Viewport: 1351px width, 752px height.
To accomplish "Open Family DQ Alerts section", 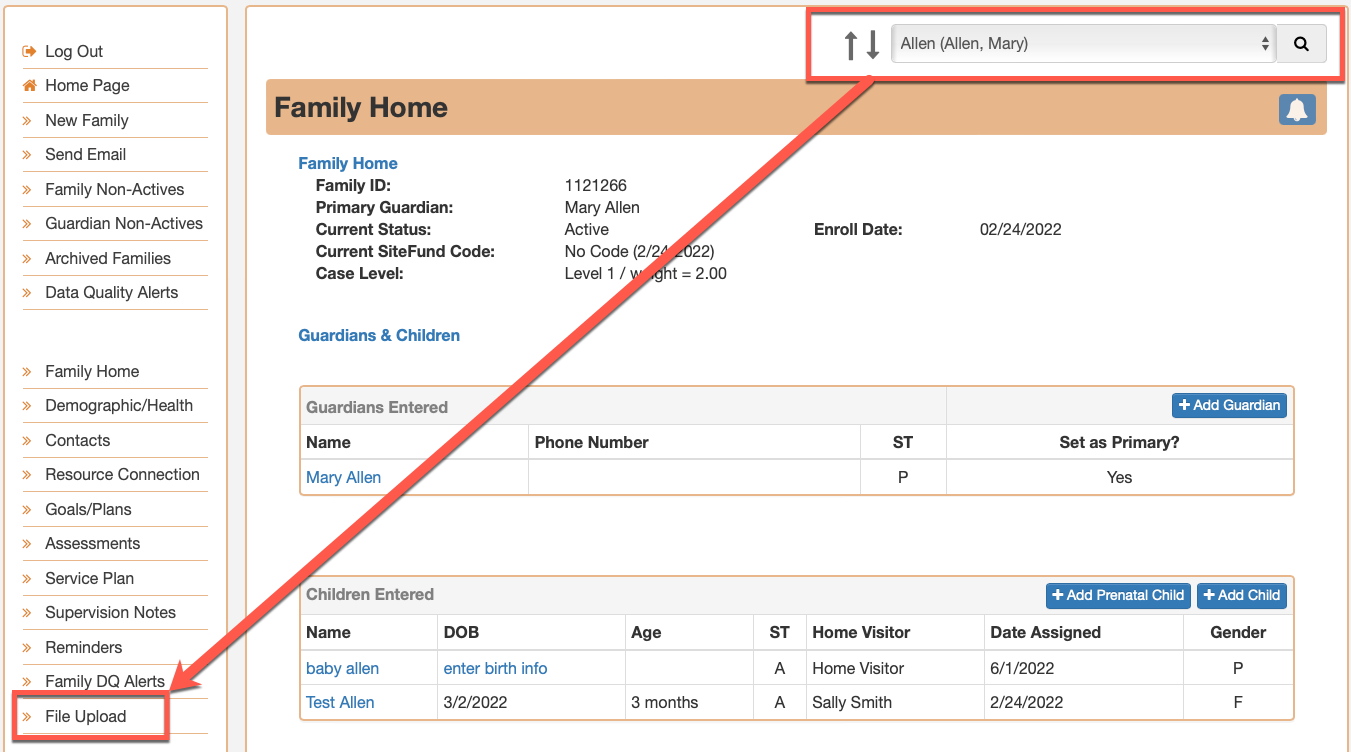I will click(105, 682).
